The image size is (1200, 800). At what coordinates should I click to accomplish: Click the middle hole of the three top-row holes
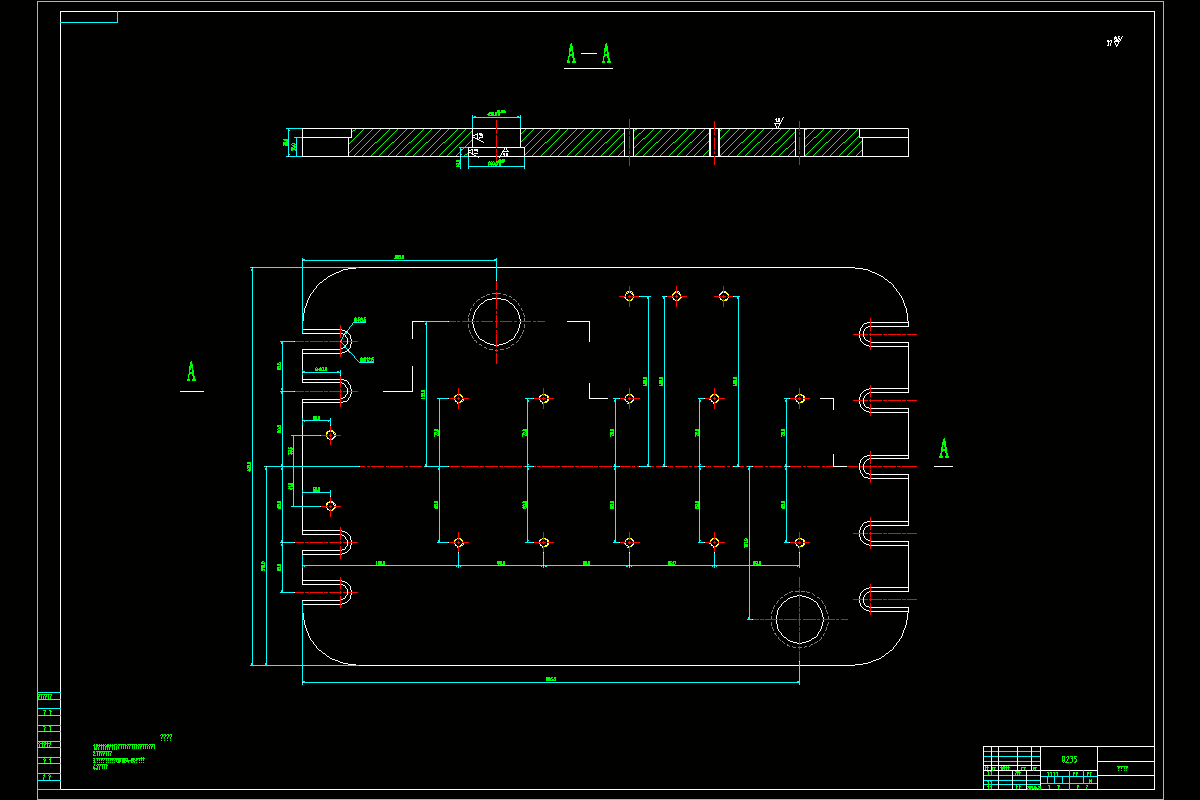[x=676, y=296]
